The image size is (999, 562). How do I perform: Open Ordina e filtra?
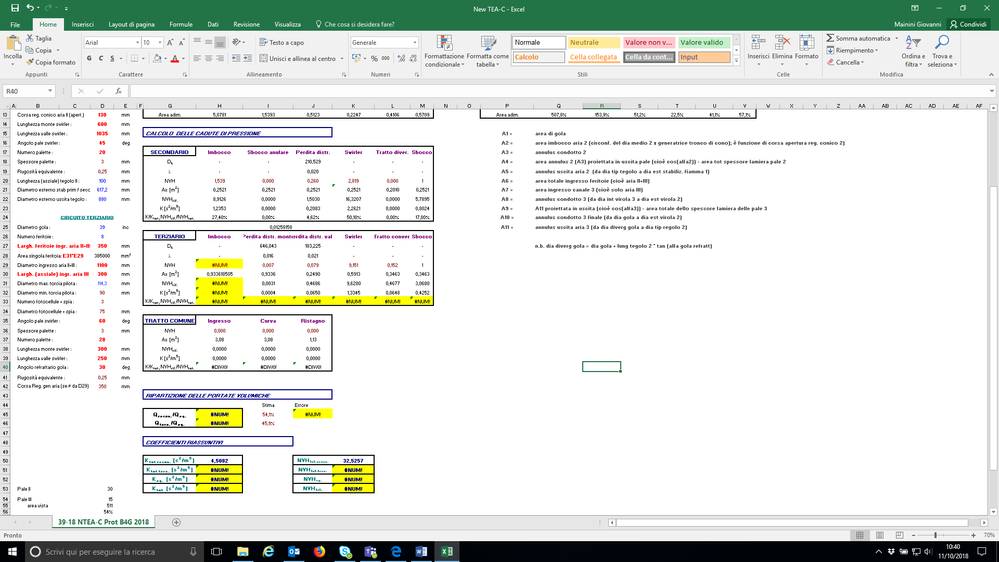[x=913, y=51]
